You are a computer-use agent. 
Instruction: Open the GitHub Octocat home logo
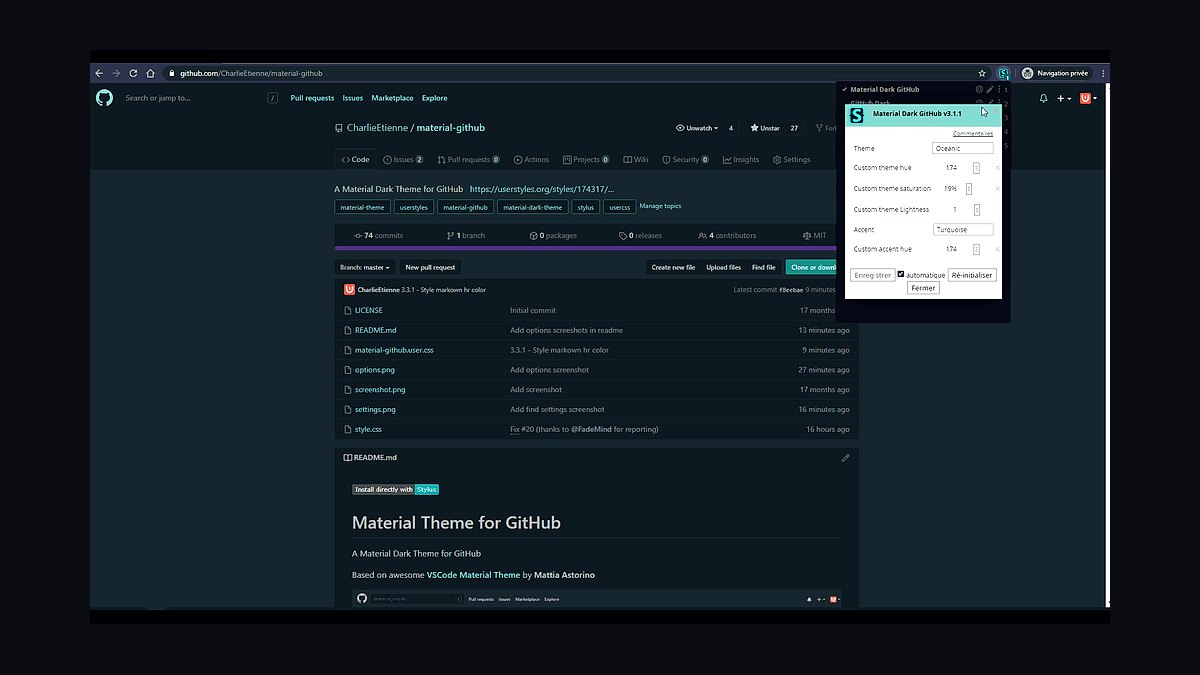104,98
